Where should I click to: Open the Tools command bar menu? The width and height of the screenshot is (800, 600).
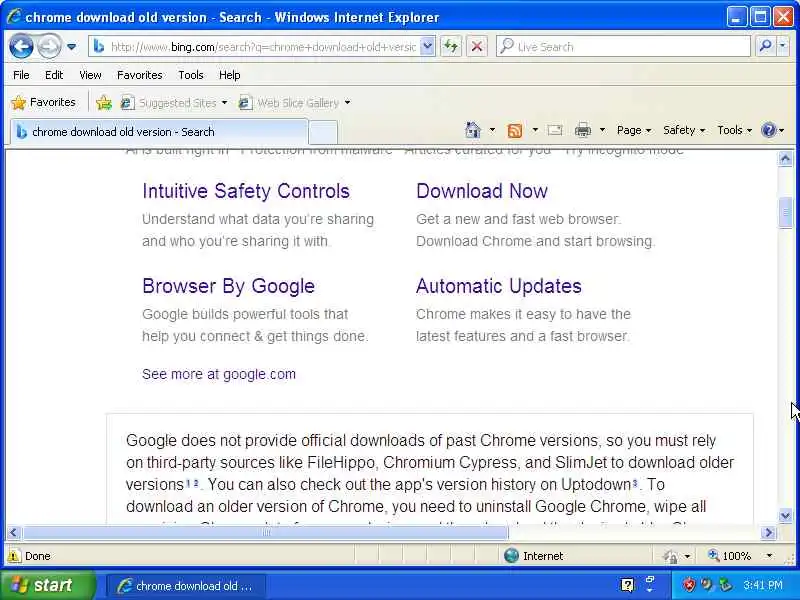click(x=734, y=130)
